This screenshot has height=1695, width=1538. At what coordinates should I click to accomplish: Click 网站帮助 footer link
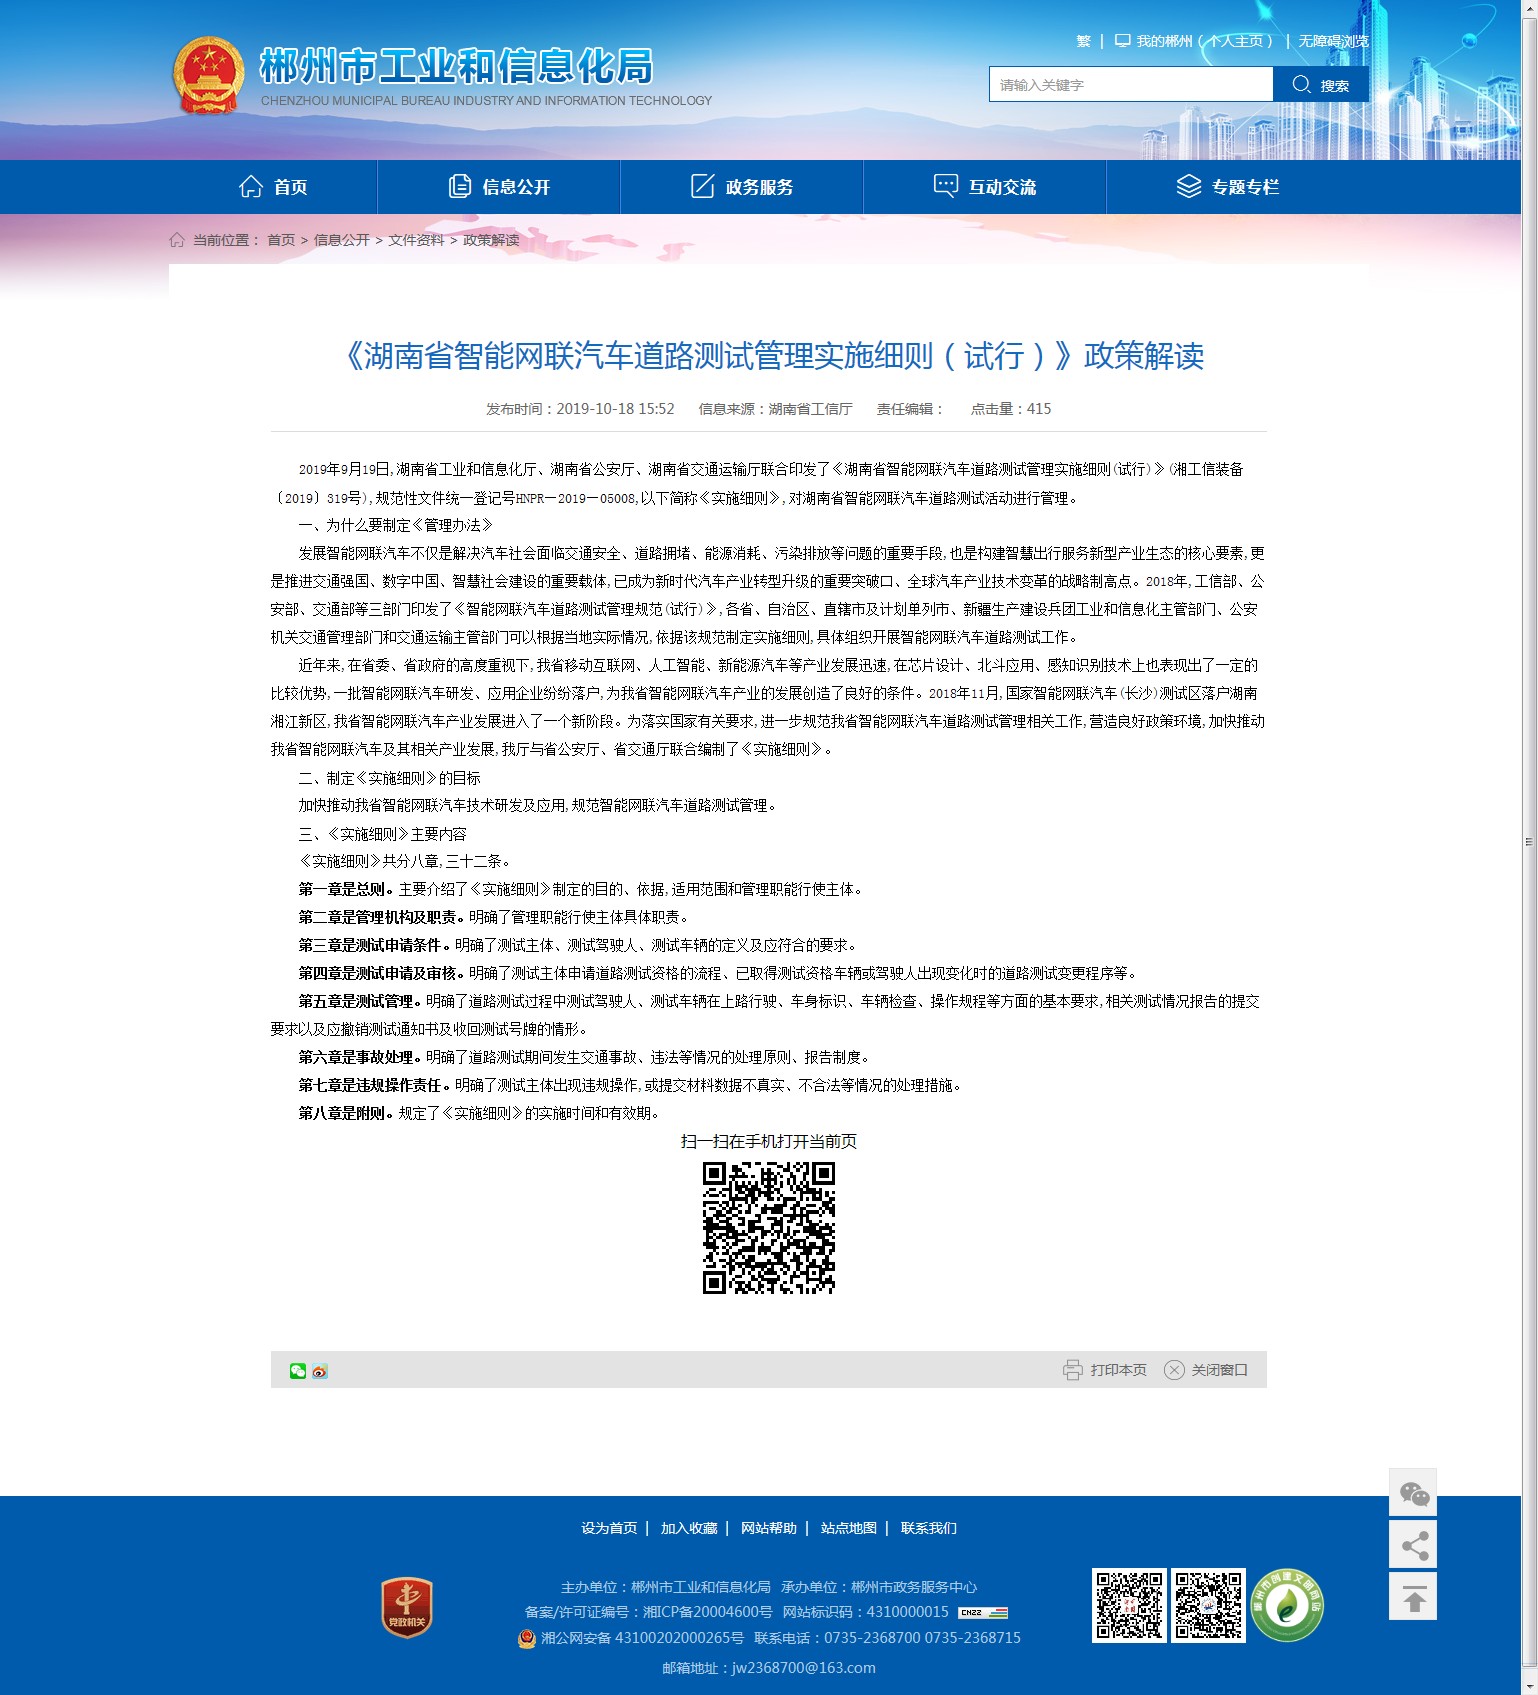pyautogui.click(x=769, y=1528)
